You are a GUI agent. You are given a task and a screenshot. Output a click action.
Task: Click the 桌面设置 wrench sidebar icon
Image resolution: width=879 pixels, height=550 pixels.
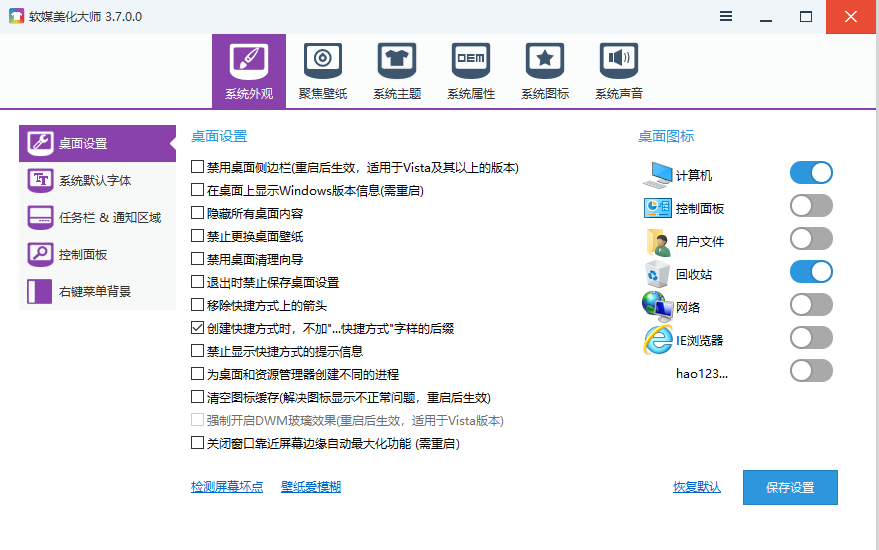point(40,144)
